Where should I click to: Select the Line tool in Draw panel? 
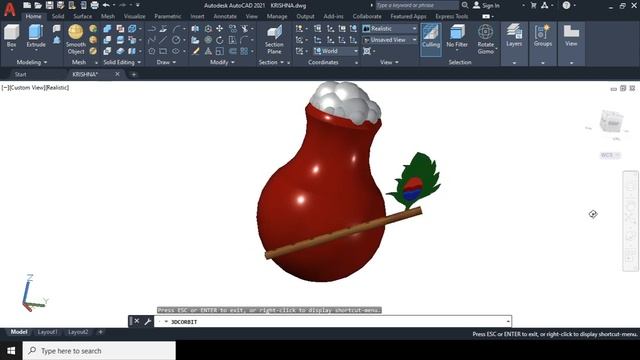pyautogui.click(x=163, y=40)
